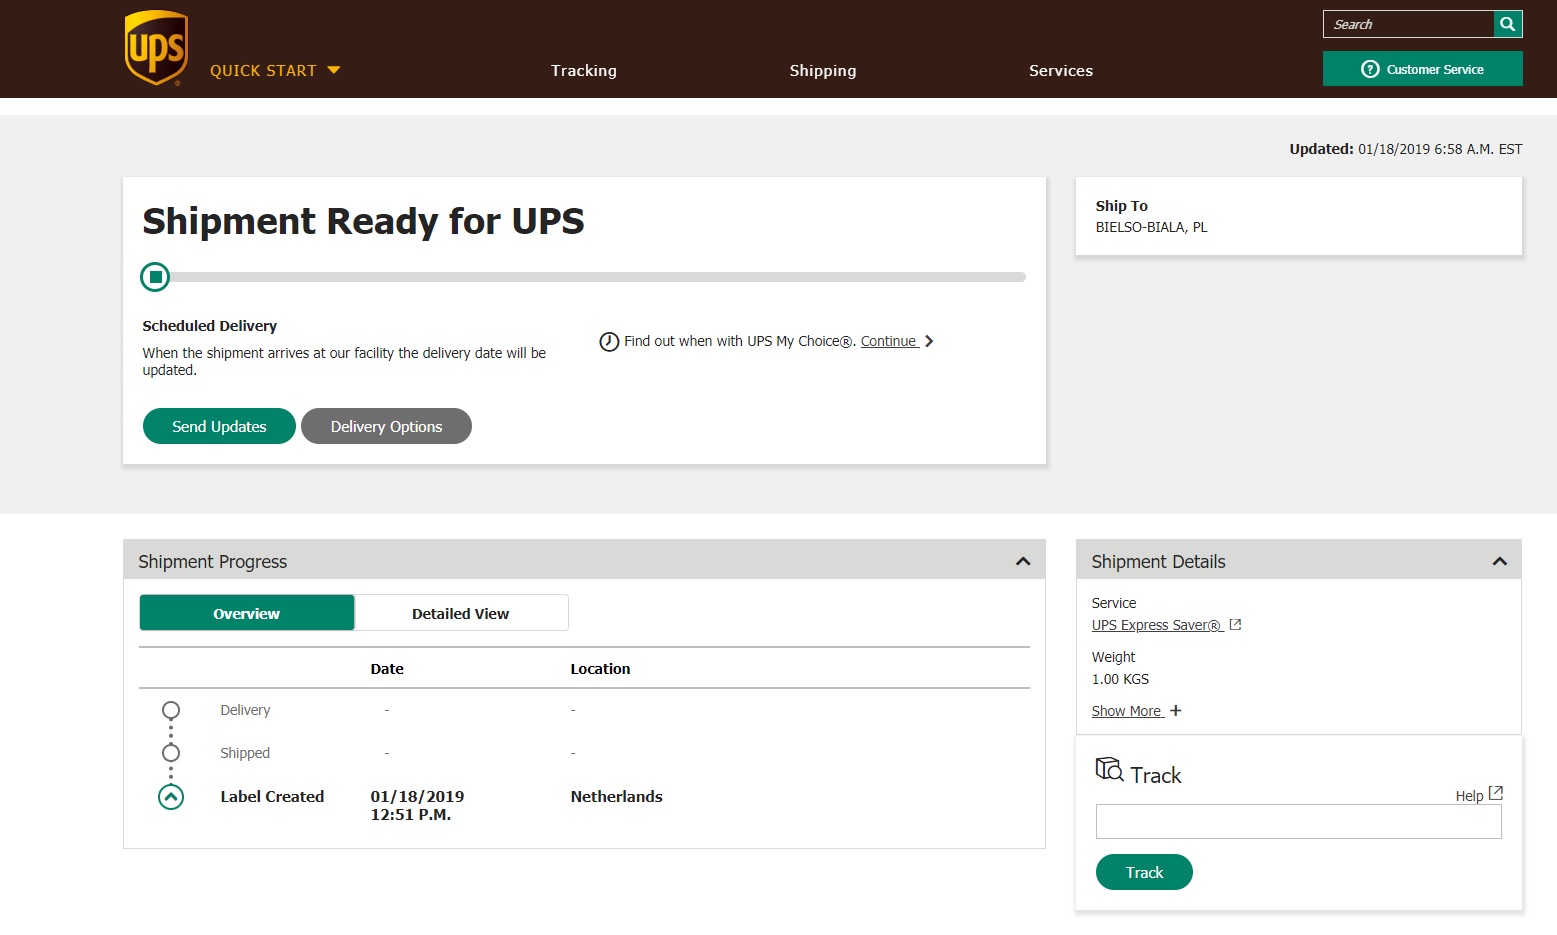Click the Location column header
The height and width of the screenshot is (935, 1557).
tap(600, 669)
